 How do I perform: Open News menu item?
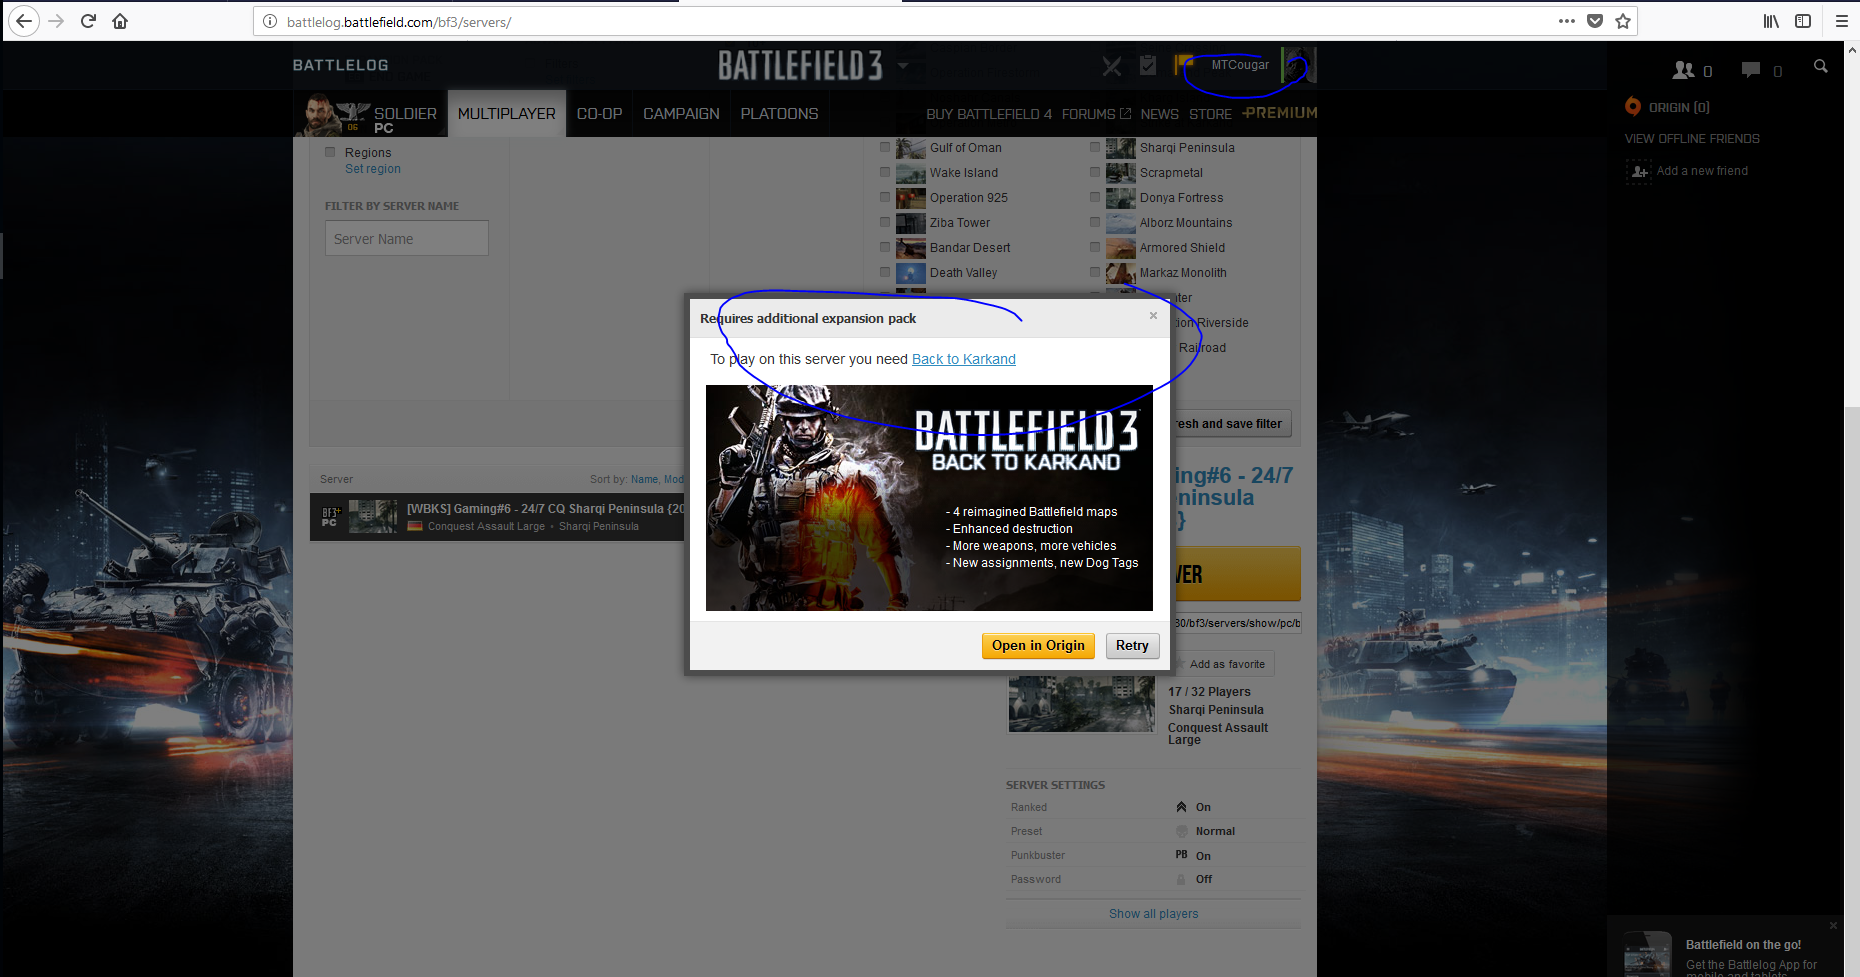coord(1159,114)
